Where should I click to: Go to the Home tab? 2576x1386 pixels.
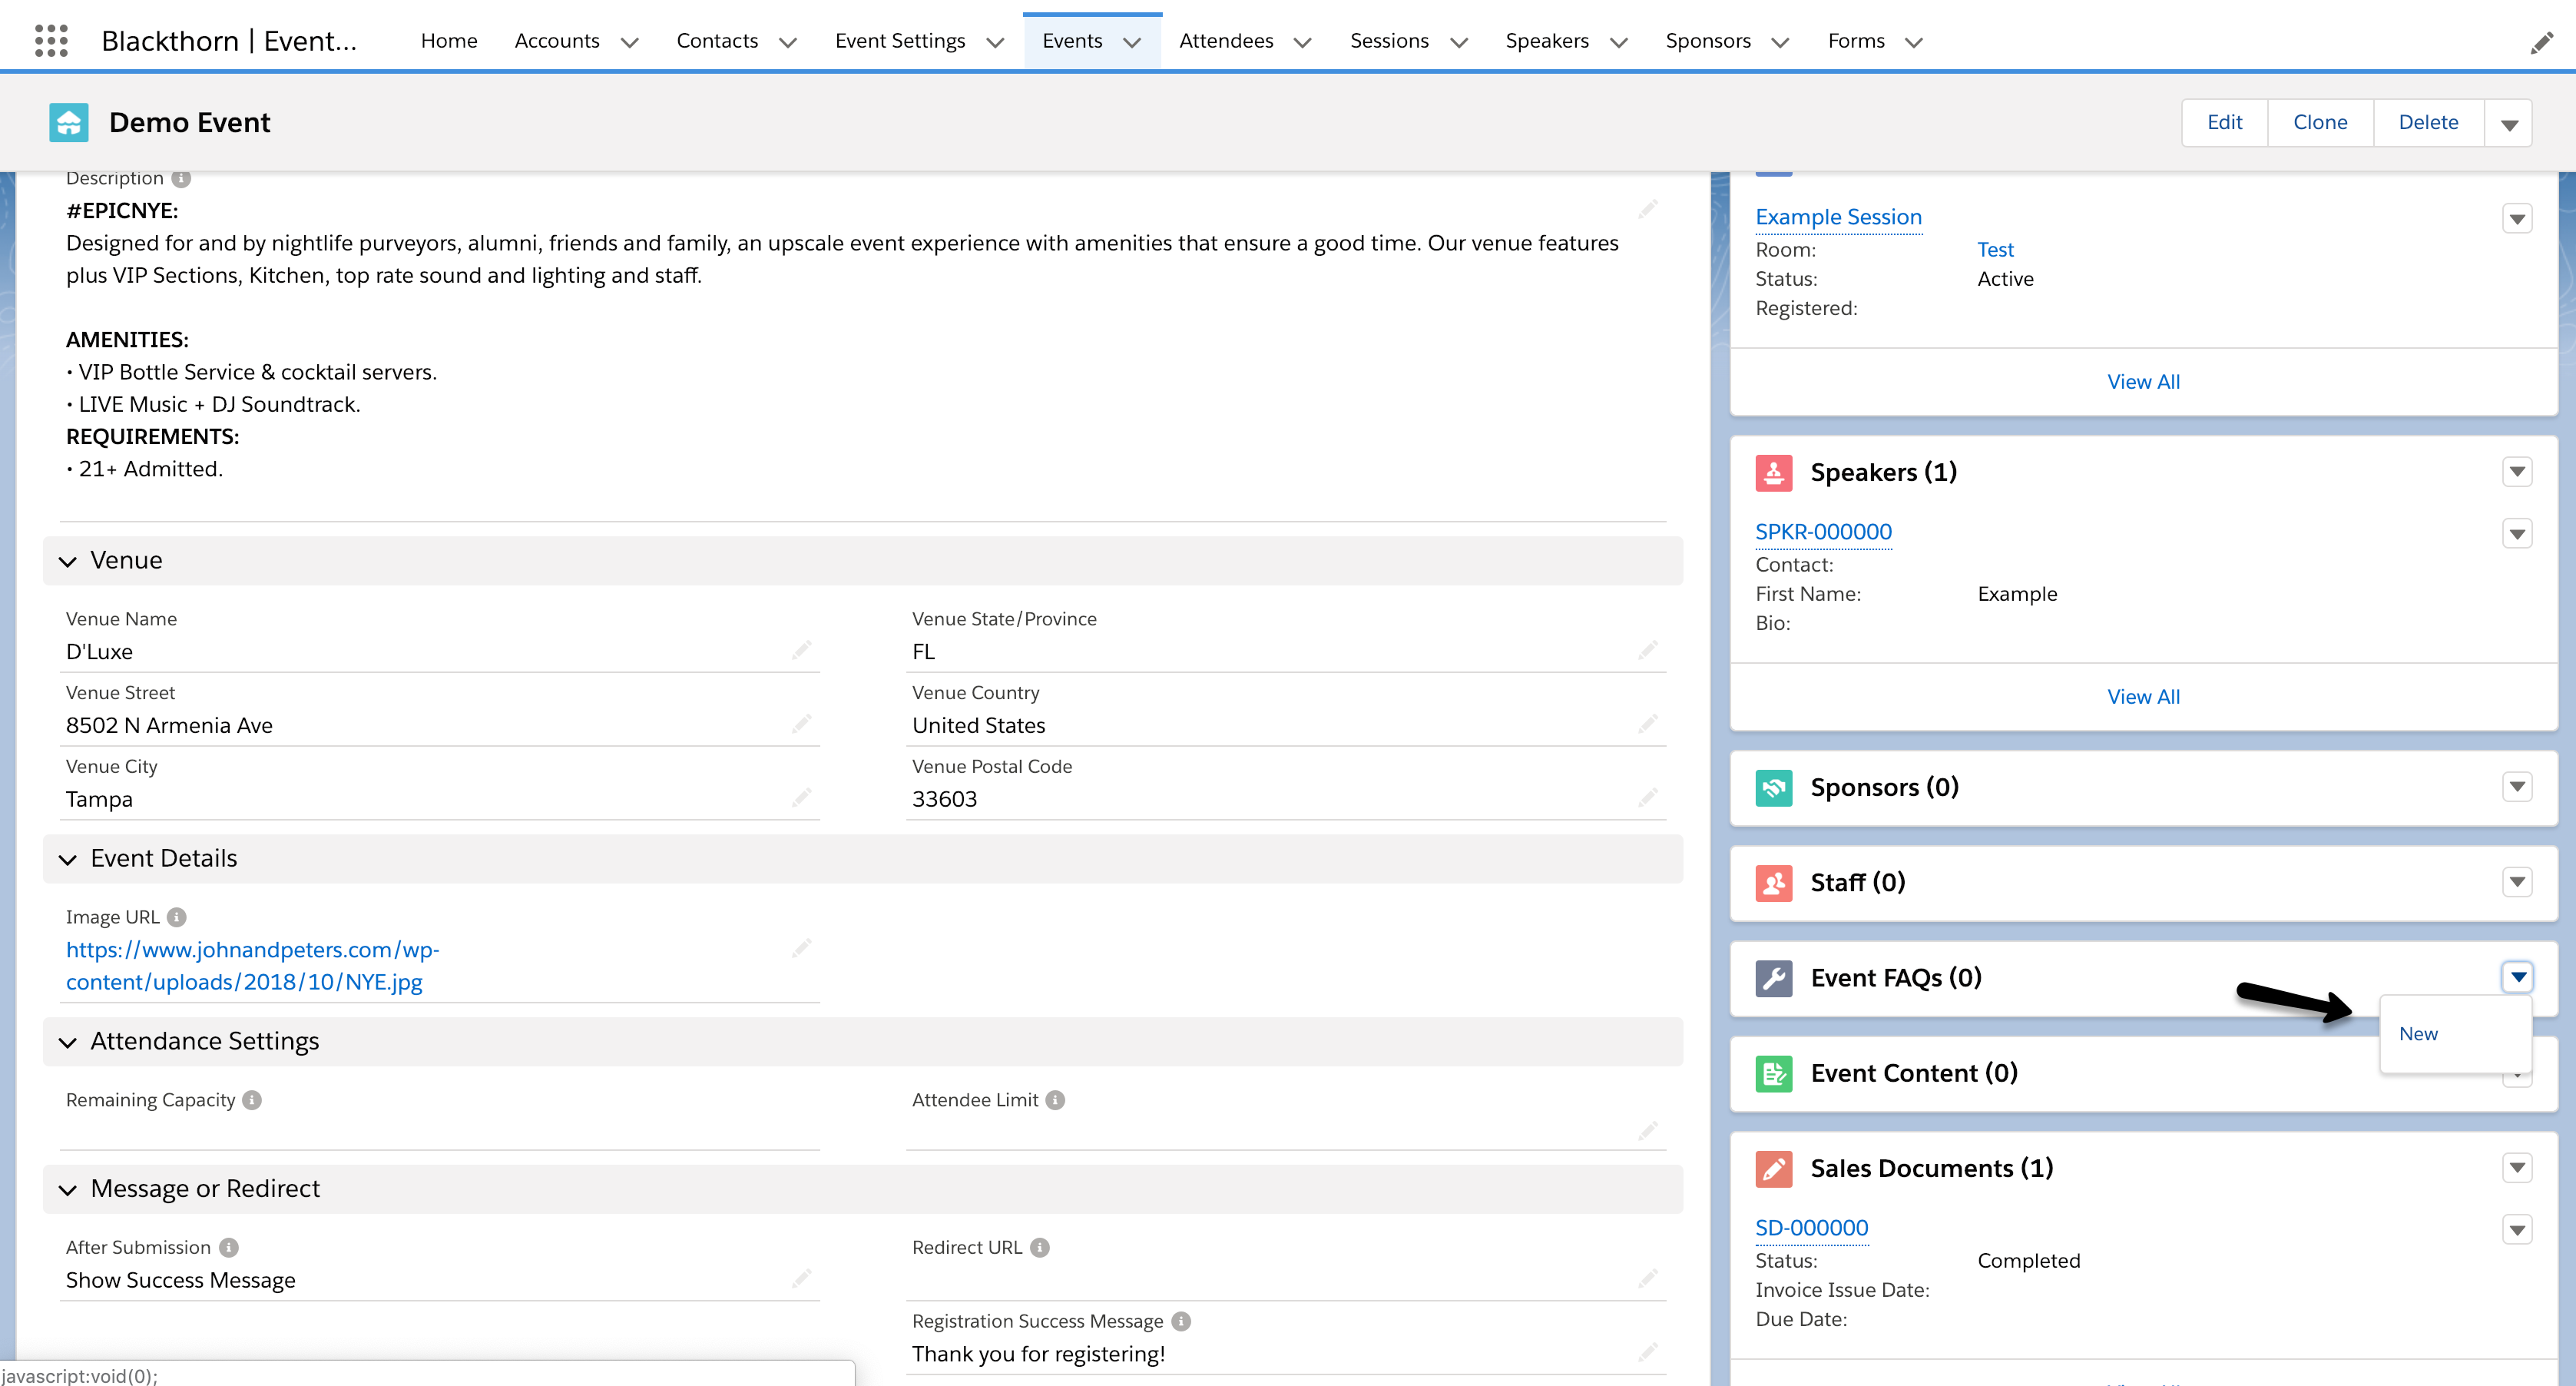(449, 41)
